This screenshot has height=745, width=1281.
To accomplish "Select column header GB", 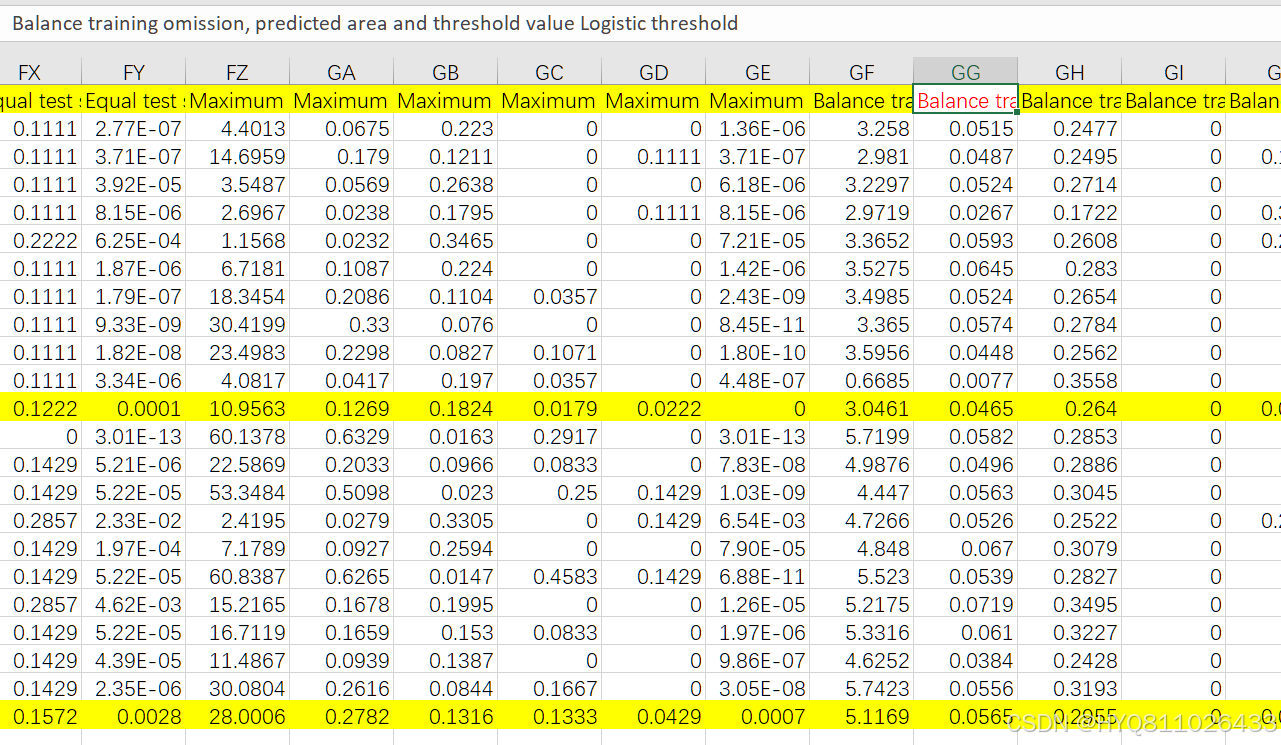I will (x=446, y=72).
